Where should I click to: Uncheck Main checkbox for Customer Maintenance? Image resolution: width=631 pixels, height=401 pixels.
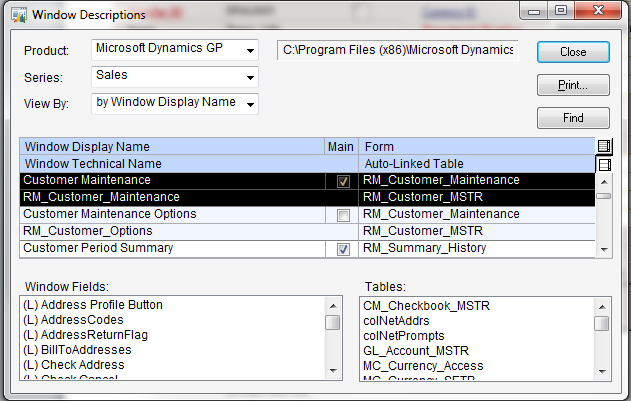coord(343,181)
